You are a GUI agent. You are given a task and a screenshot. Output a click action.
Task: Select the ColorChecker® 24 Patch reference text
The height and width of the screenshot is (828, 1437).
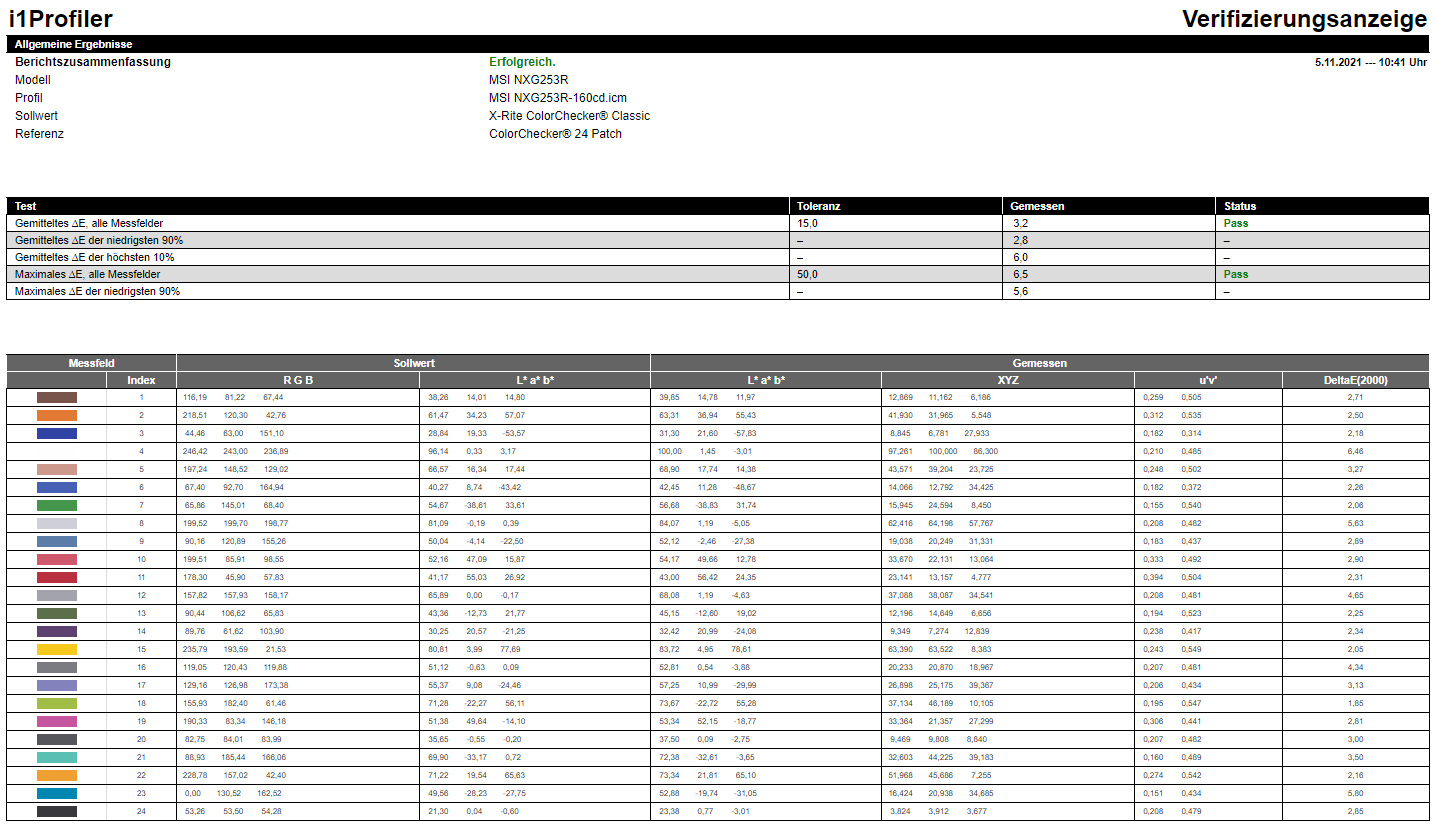(x=555, y=134)
